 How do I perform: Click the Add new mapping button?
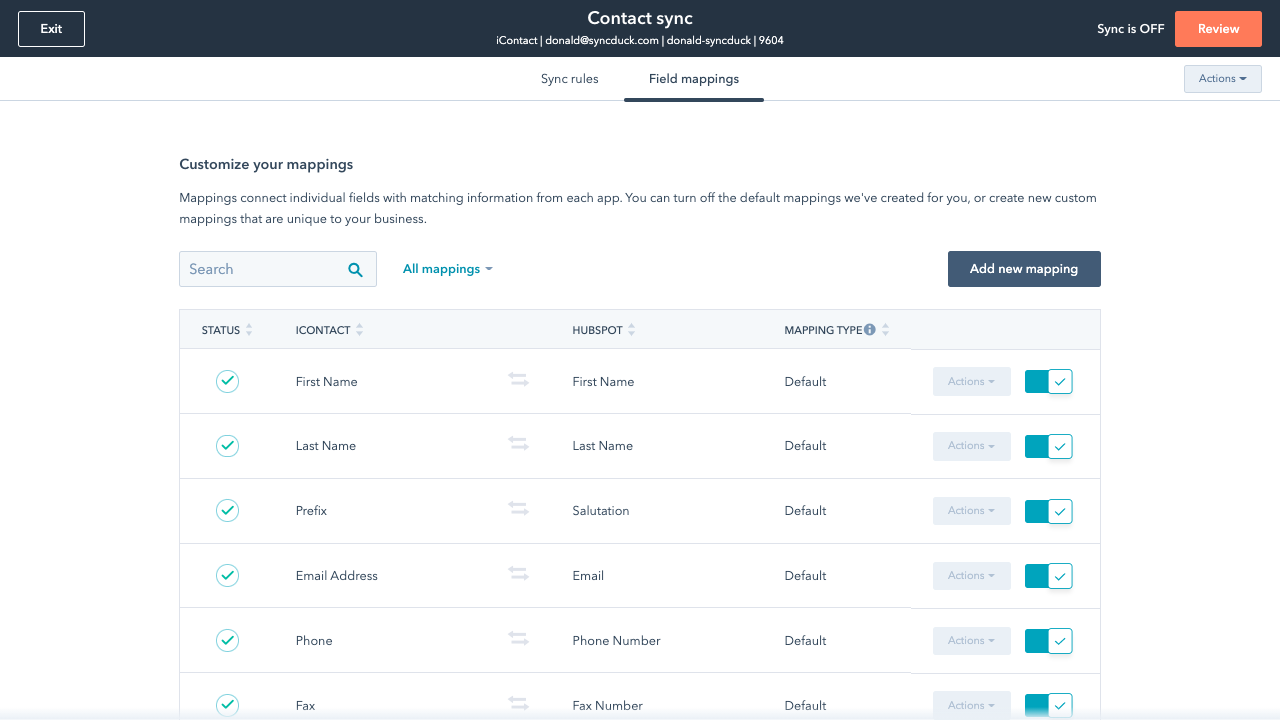click(x=1024, y=269)
